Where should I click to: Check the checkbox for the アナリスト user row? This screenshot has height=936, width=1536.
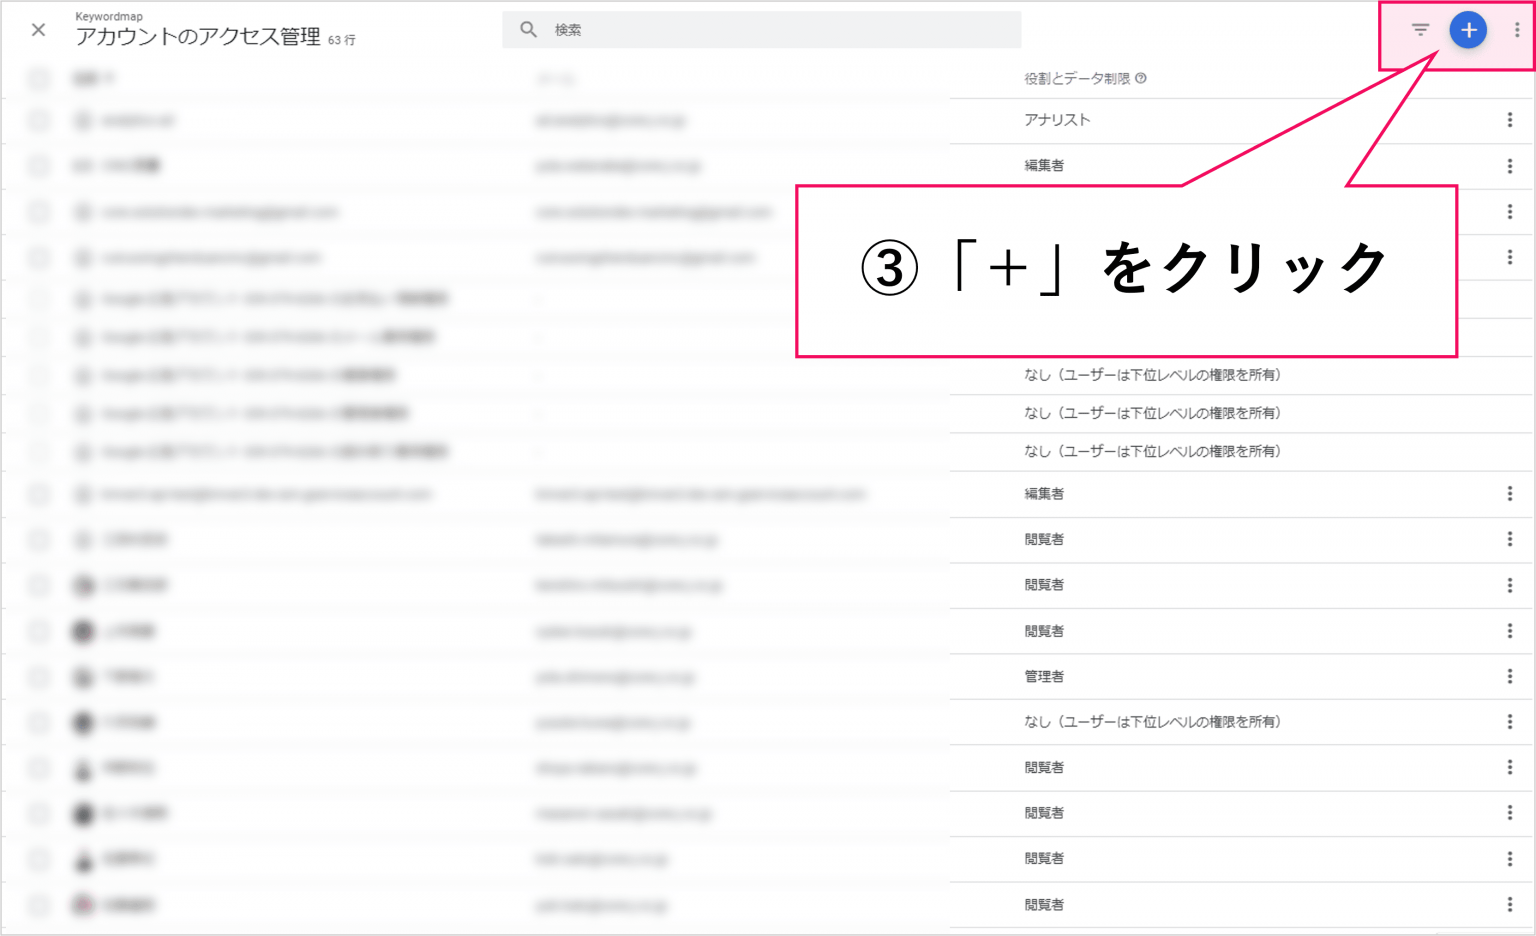(38, 120)
